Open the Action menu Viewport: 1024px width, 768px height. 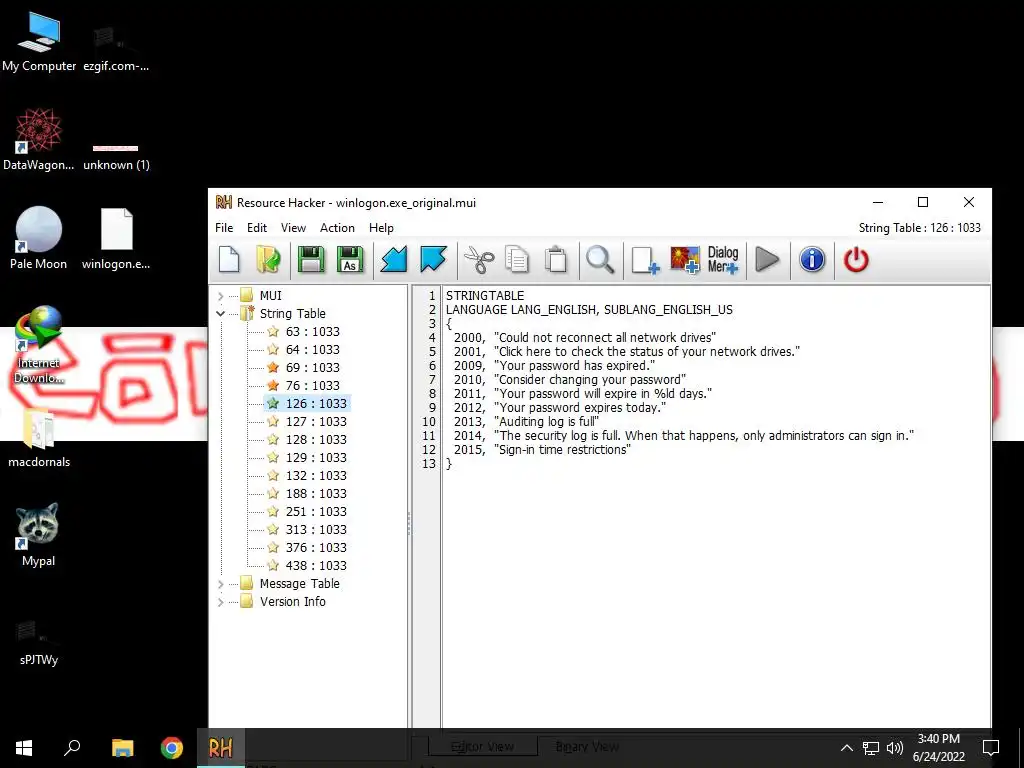337,228
